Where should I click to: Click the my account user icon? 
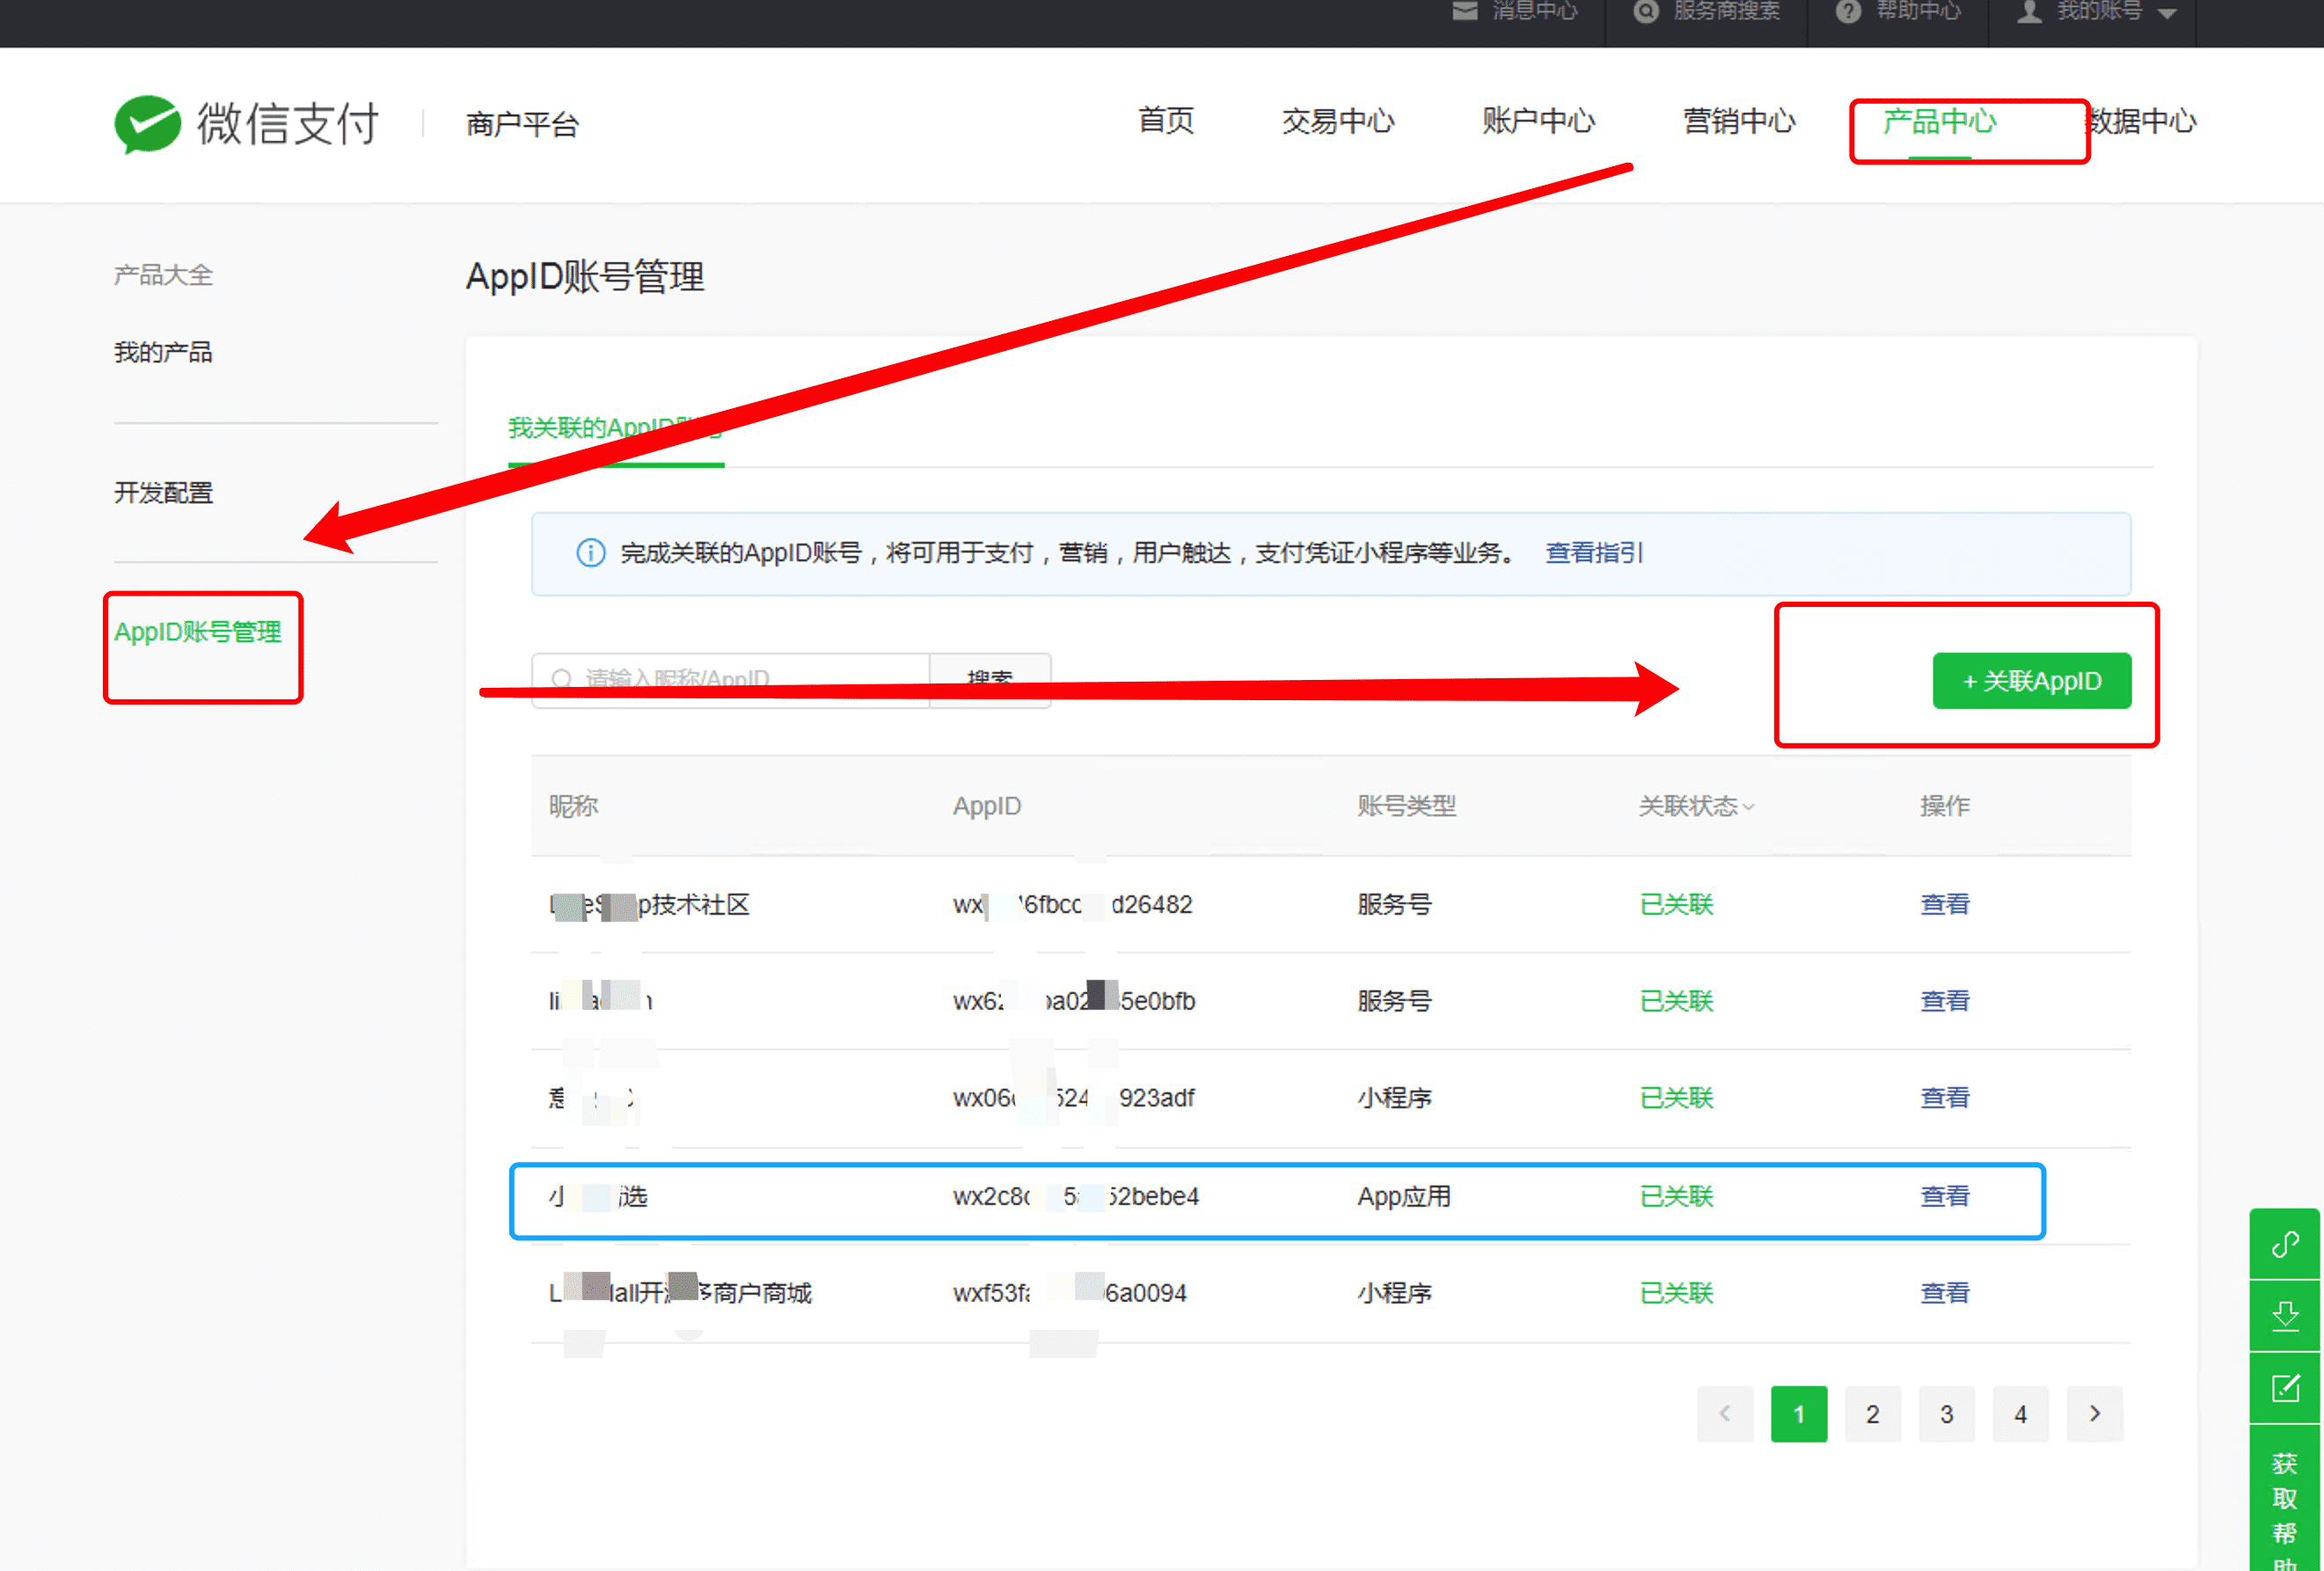[x=2029, y=11]
